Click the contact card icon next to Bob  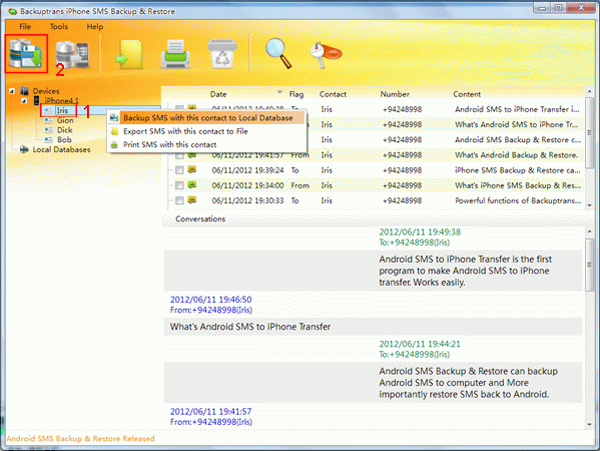(49, 140)
